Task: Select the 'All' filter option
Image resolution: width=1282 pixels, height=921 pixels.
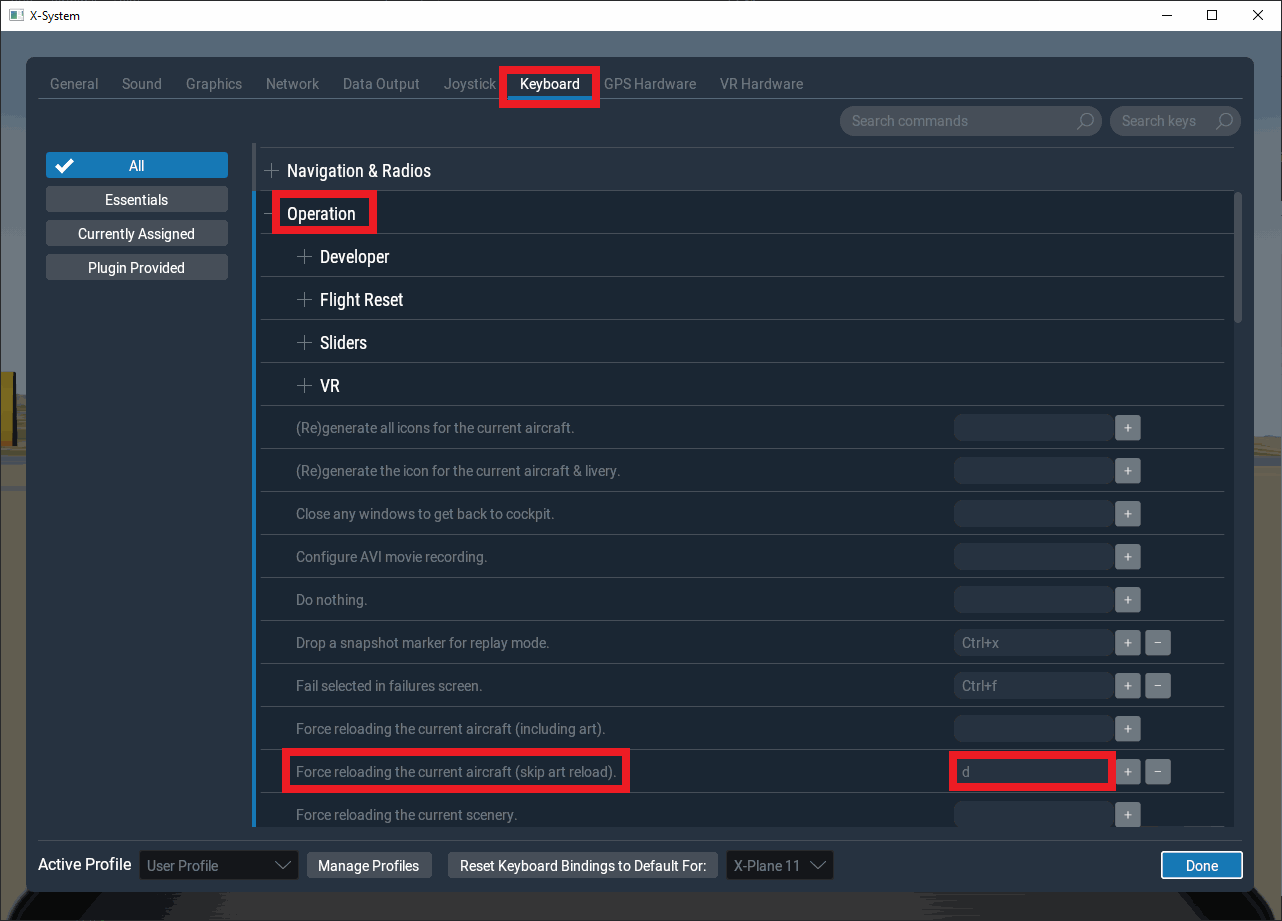Action: pos(137,166)
